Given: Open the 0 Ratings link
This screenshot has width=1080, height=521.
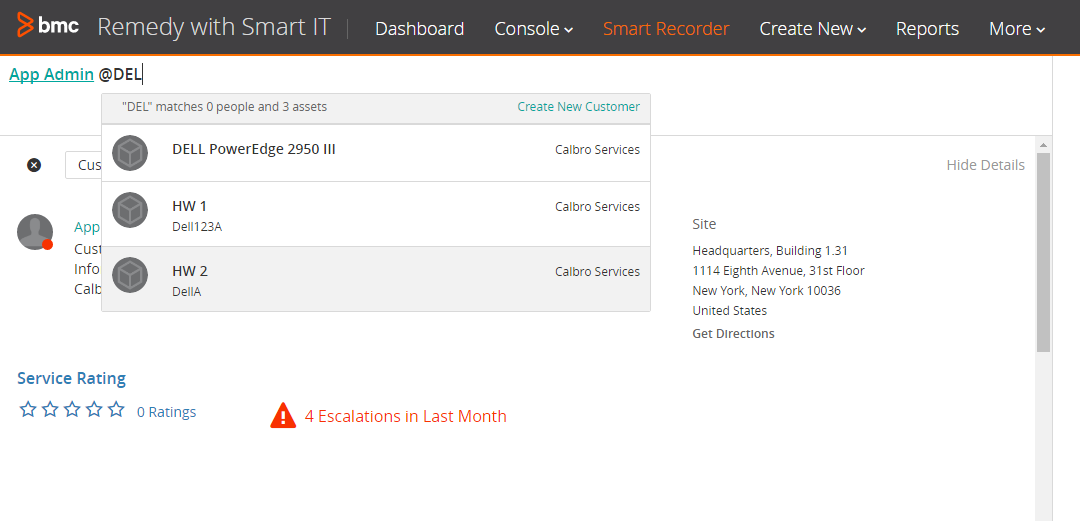Looking at the screenshot, I should (x=166, y=412).
